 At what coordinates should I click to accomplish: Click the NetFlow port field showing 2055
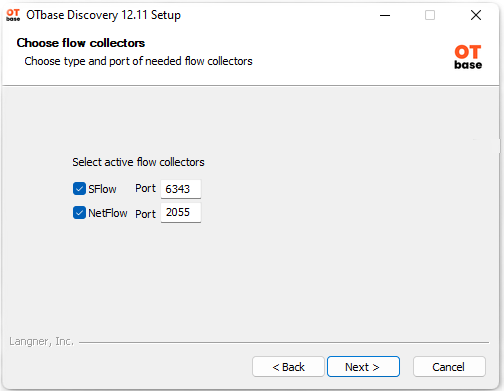(181, 212)
